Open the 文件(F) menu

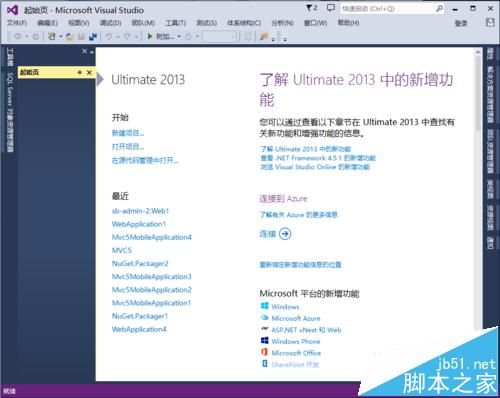[17, 23]
